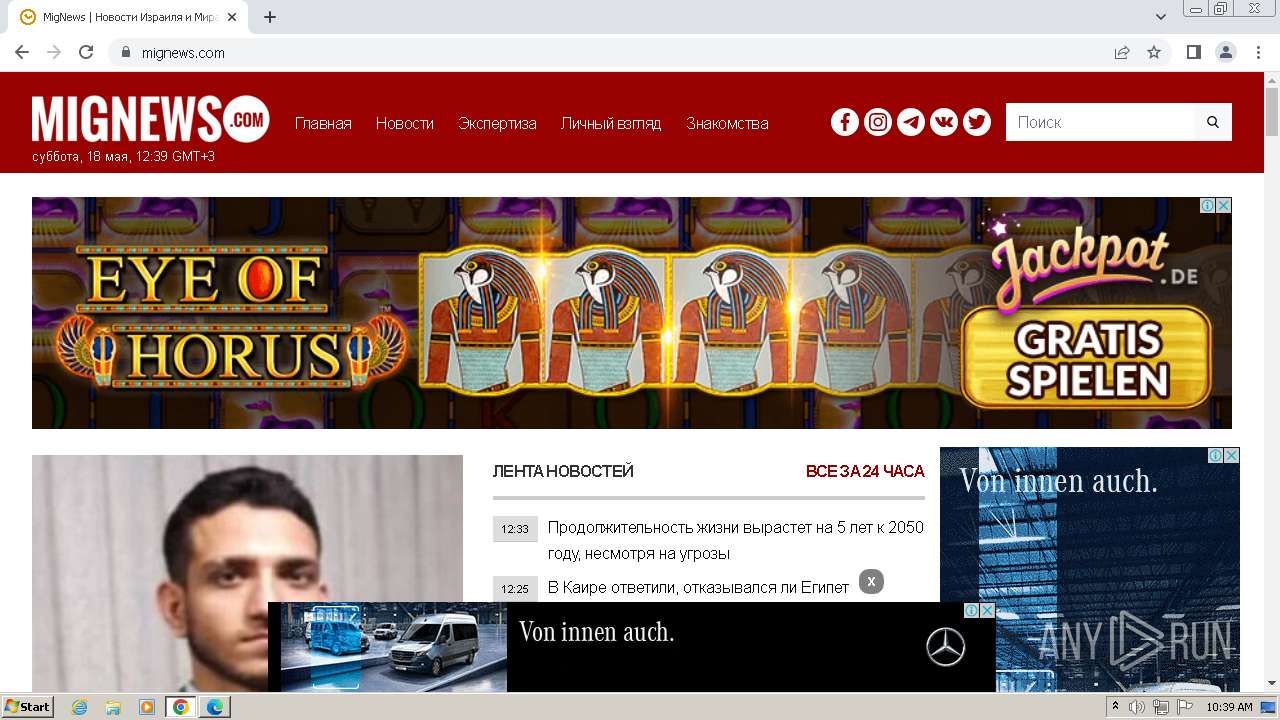Click inside the Поиск search field
The width and height of the screenshot is (1280, 720).
point(1100,122)
